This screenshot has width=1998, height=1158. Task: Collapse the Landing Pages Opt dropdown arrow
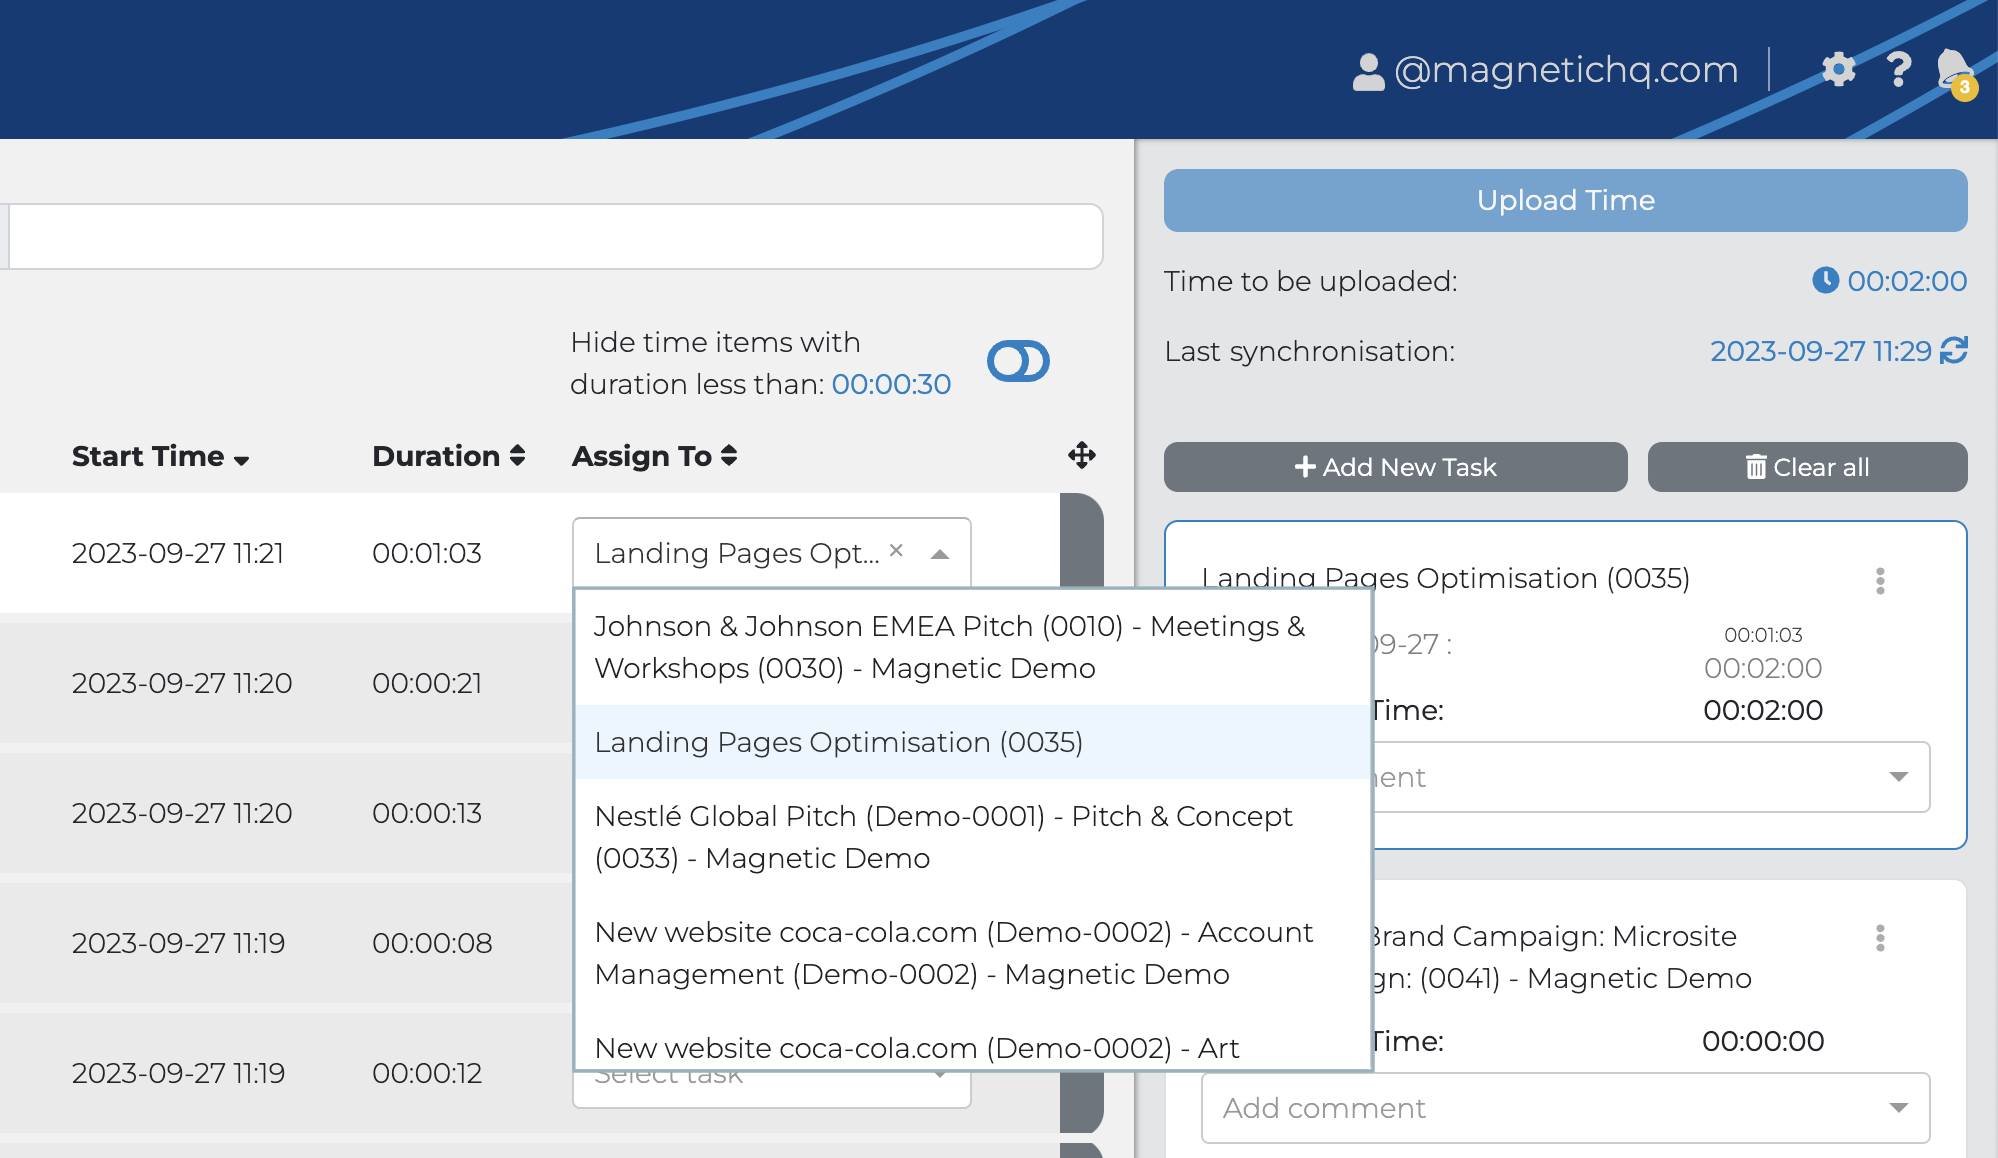(x=940, y=554)
